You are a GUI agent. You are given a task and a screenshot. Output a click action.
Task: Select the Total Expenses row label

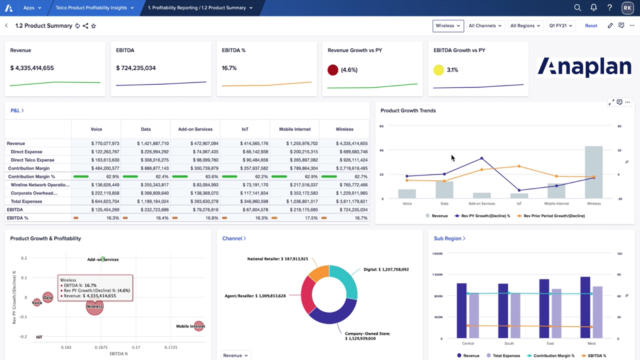click(x=27, y=201)
